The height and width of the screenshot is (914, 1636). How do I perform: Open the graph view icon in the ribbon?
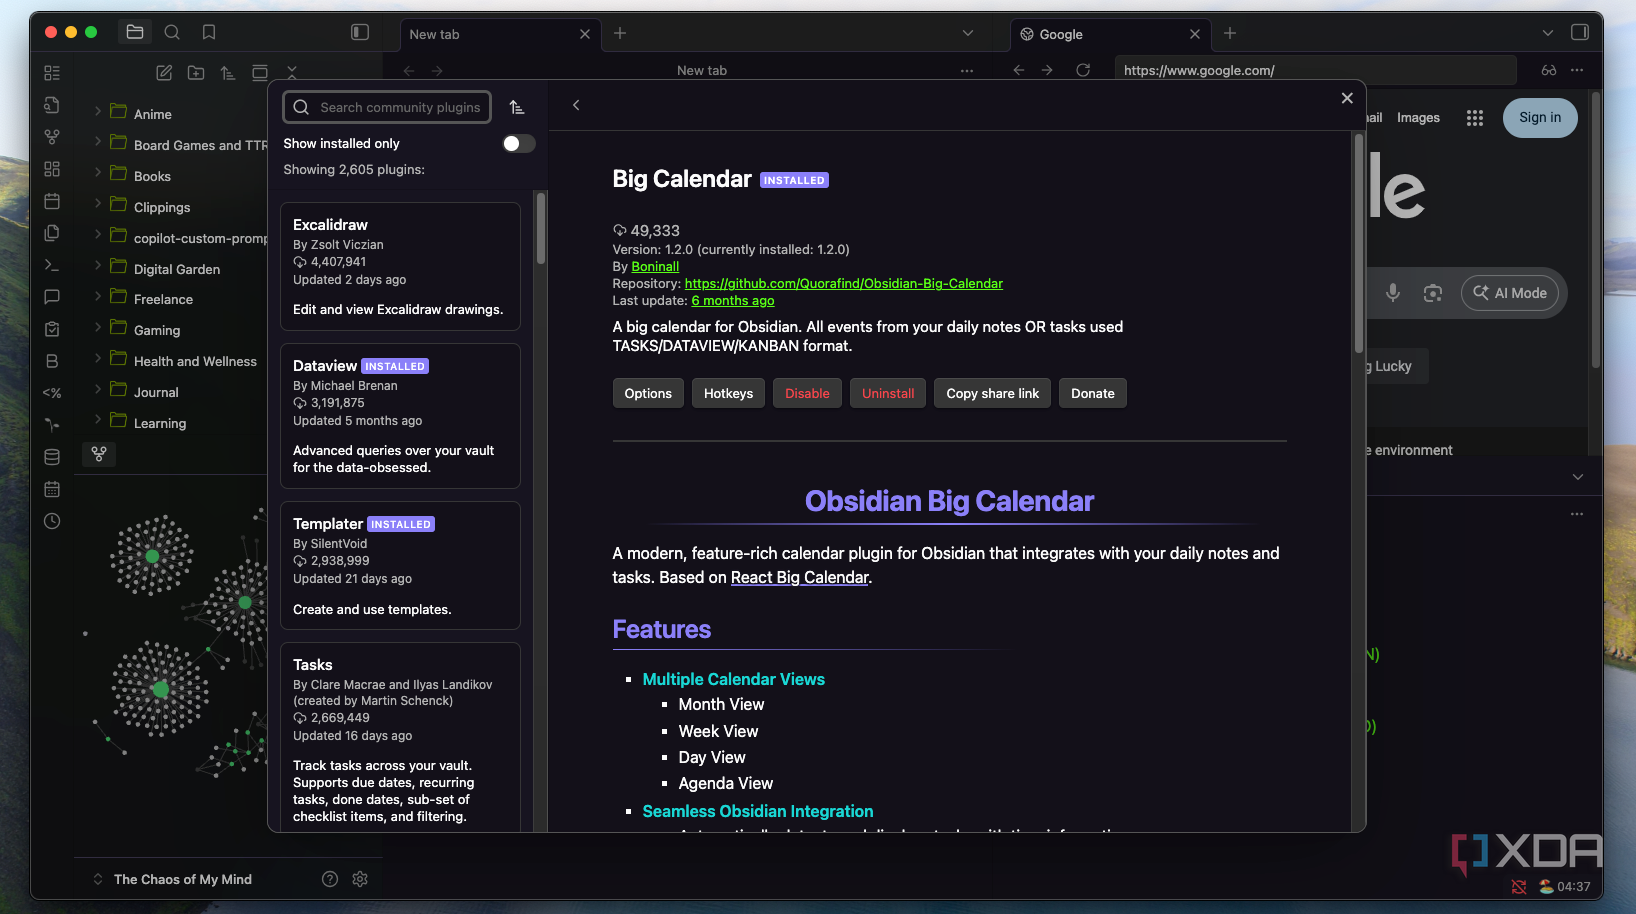[52, 137]
